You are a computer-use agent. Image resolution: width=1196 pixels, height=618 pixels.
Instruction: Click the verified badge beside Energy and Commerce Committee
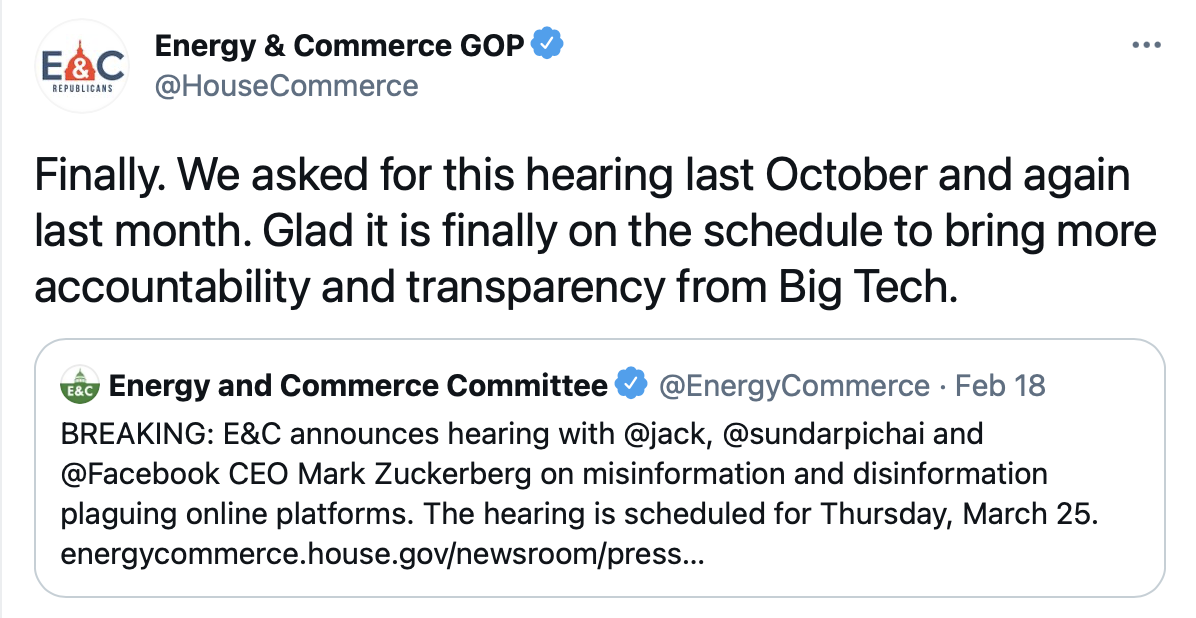[632, 385]
